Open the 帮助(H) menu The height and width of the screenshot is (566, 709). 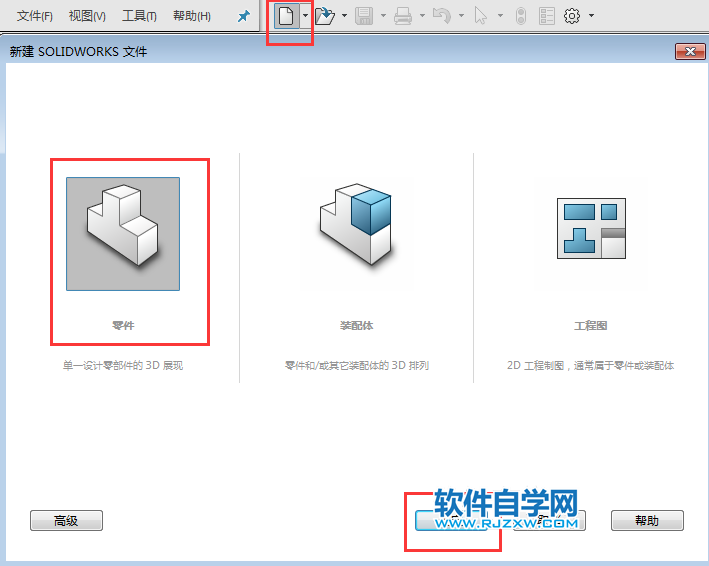(192, 16)
